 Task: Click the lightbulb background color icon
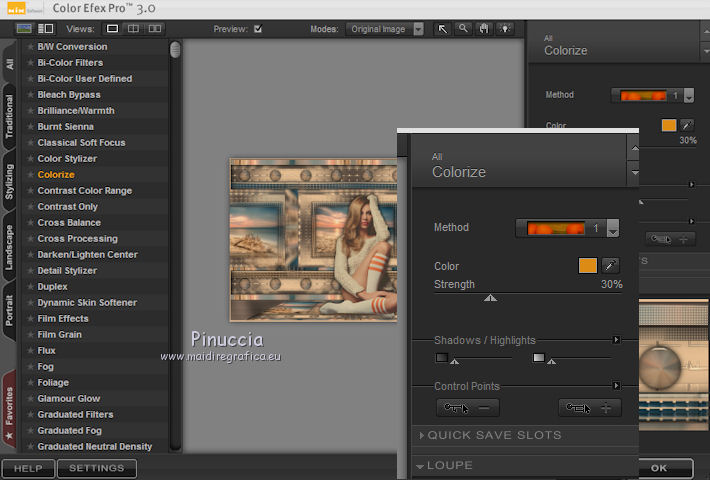505,29
